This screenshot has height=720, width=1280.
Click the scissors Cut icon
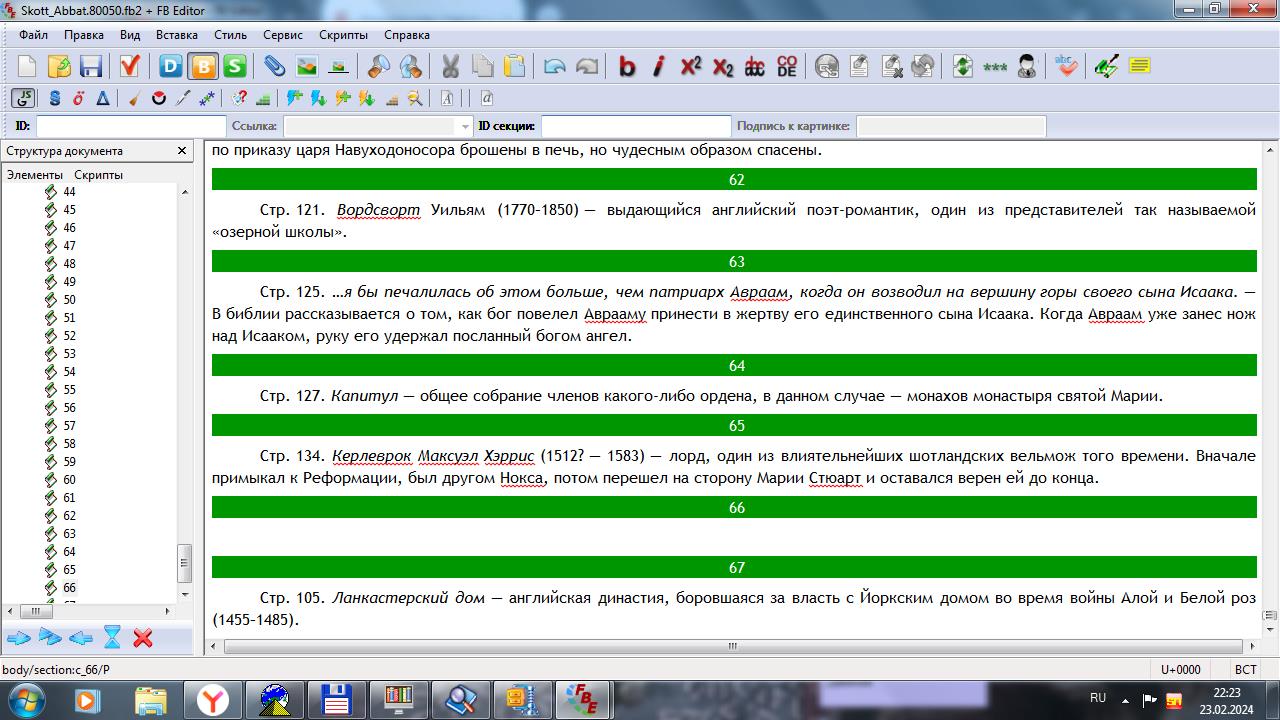point(450,67)
